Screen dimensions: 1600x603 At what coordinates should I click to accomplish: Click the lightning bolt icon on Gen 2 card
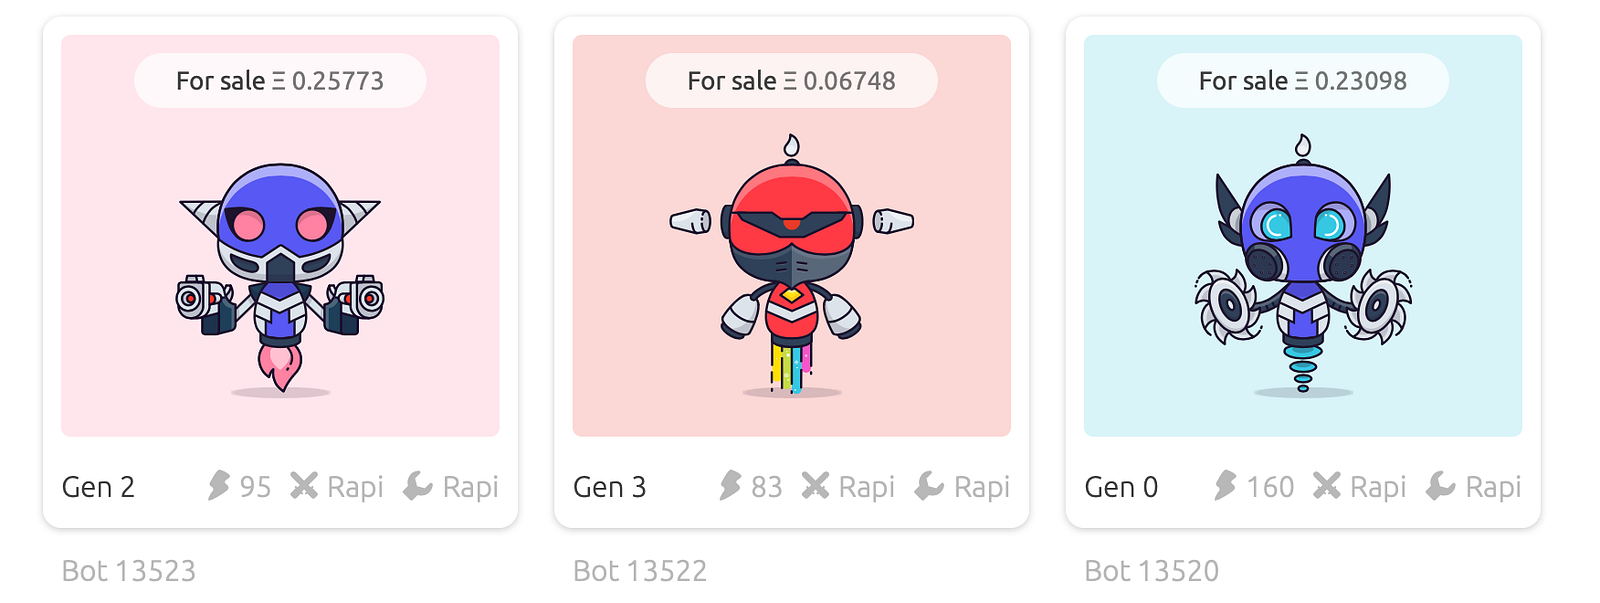coord(218,486)
